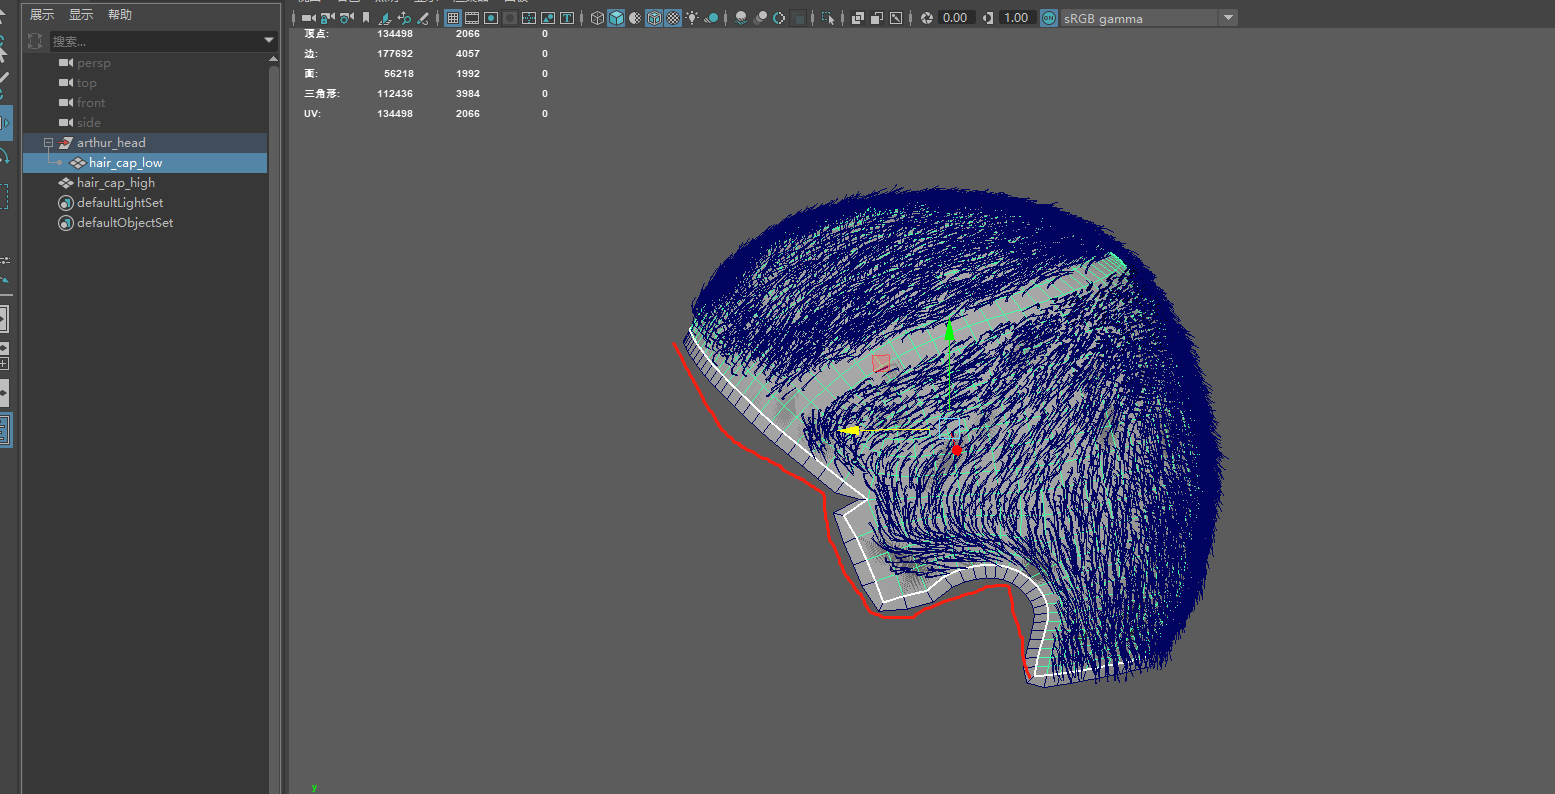Activate the isolate select icon
Image resolution: width=1555 pixels, height=794 pixels.
[x=827, y=17]
